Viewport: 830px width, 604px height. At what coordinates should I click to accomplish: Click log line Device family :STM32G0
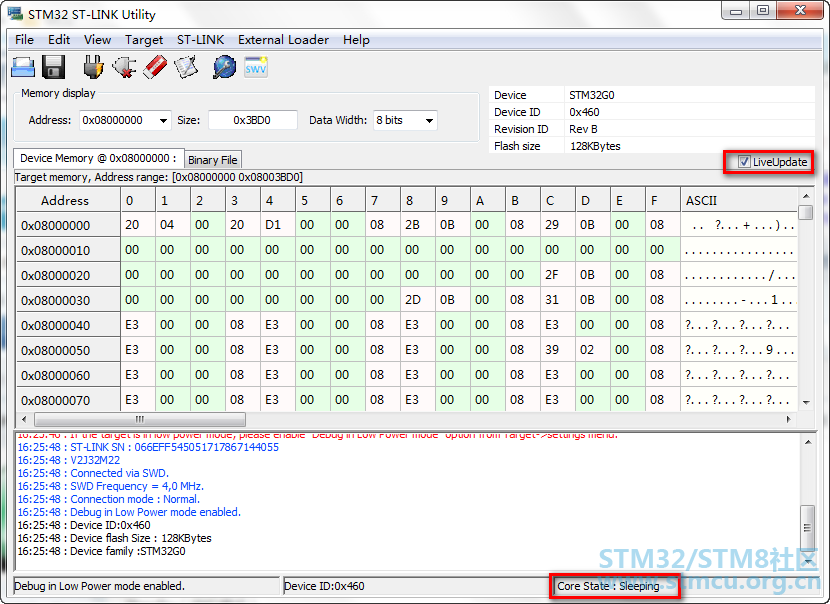(x=101, y=551)
